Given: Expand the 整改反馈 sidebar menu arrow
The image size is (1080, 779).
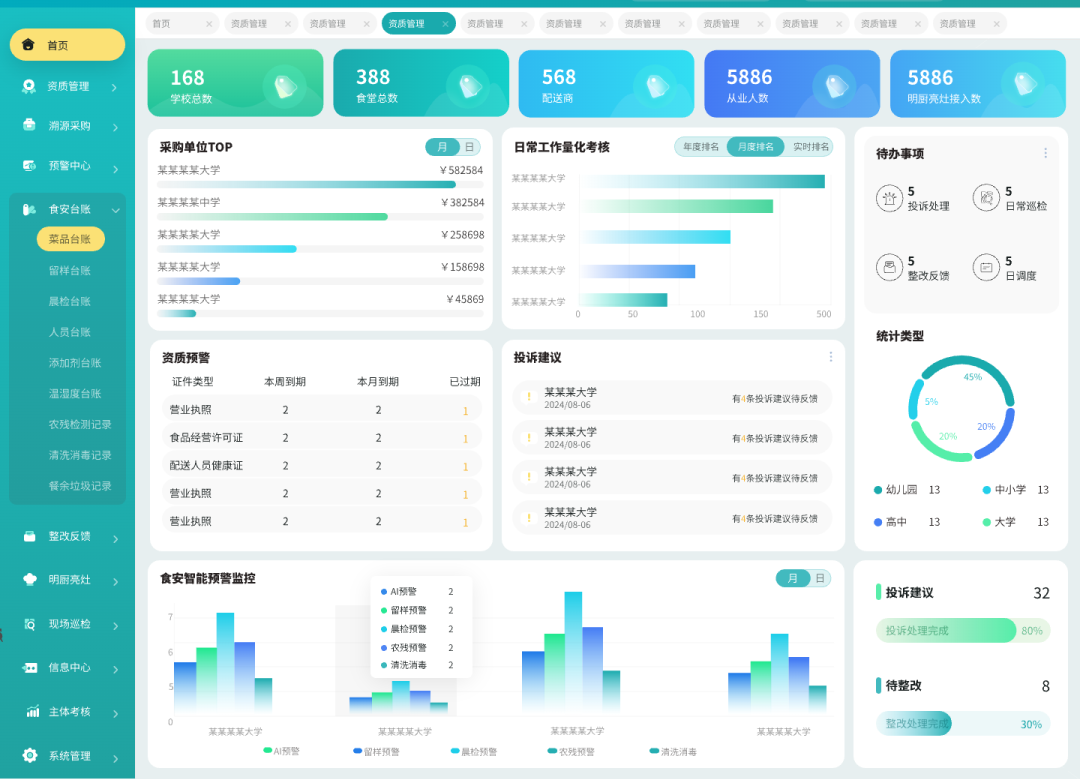Looking at the screenshot, I should tap(115, 539).
